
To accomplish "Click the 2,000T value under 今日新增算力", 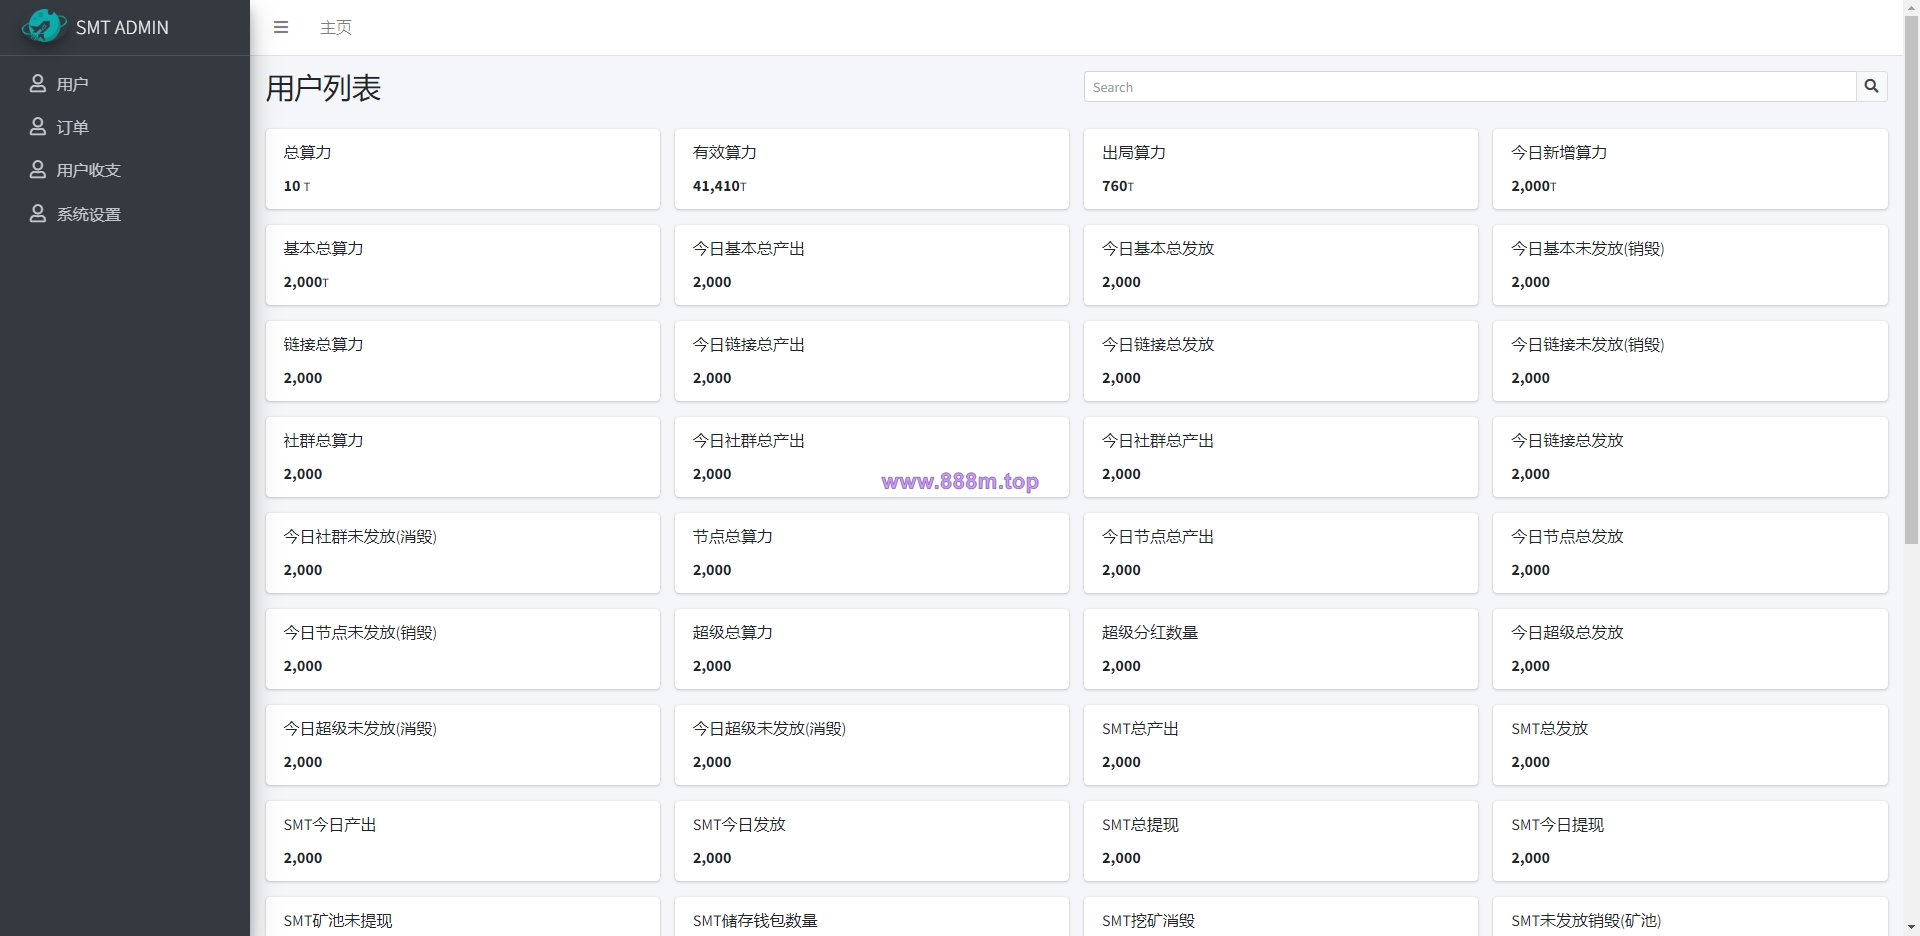I will (x=1534, y=186).
